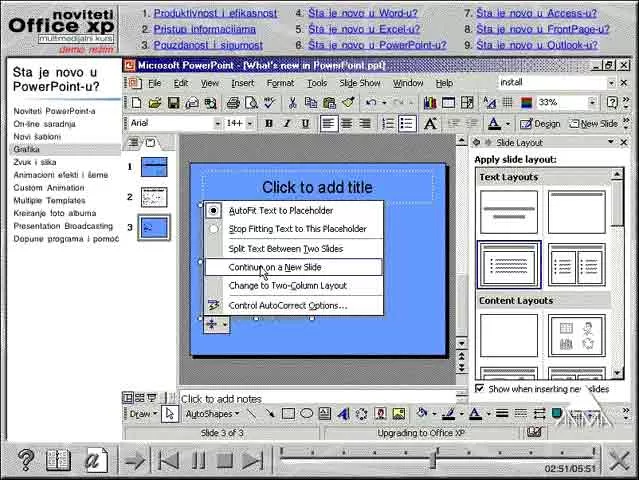Open the Slide Layout task pane dropdown arrow

(610, 142)
